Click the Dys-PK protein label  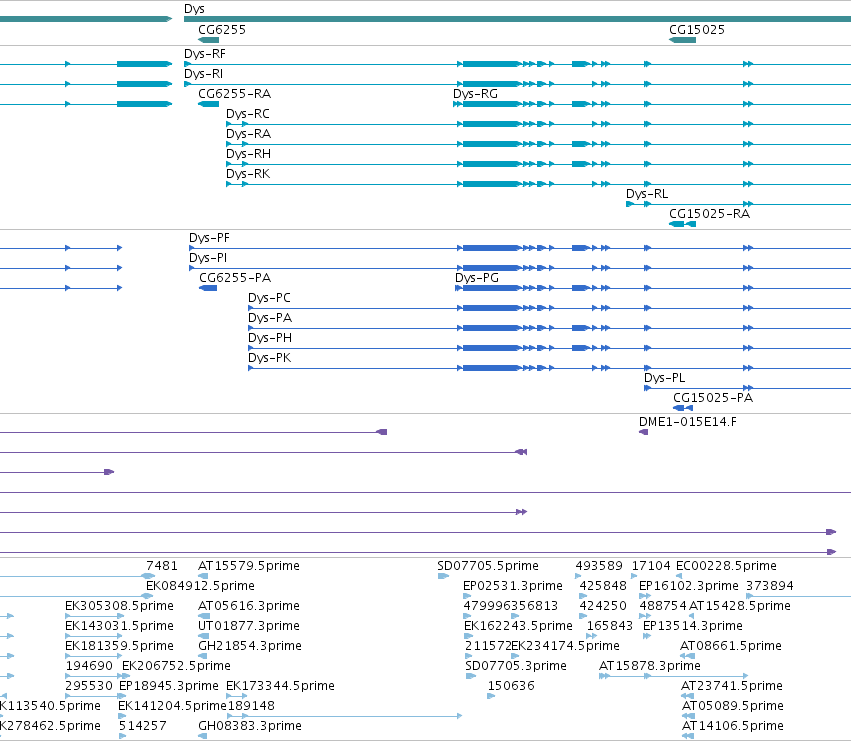270,359
